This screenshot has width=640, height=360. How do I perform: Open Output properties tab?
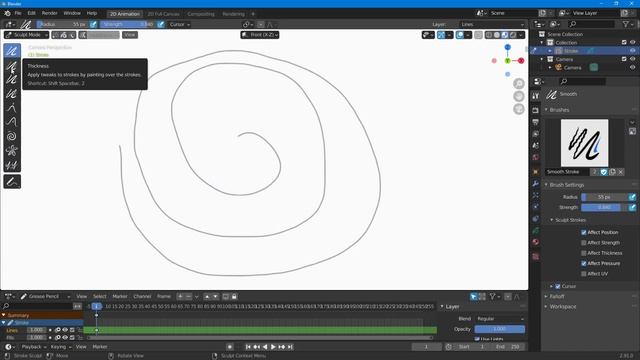click(x=536, y=122)
